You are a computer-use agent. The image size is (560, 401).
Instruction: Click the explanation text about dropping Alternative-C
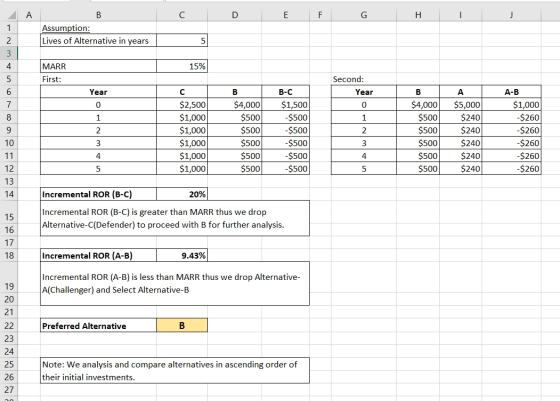(x=175, y=218)
